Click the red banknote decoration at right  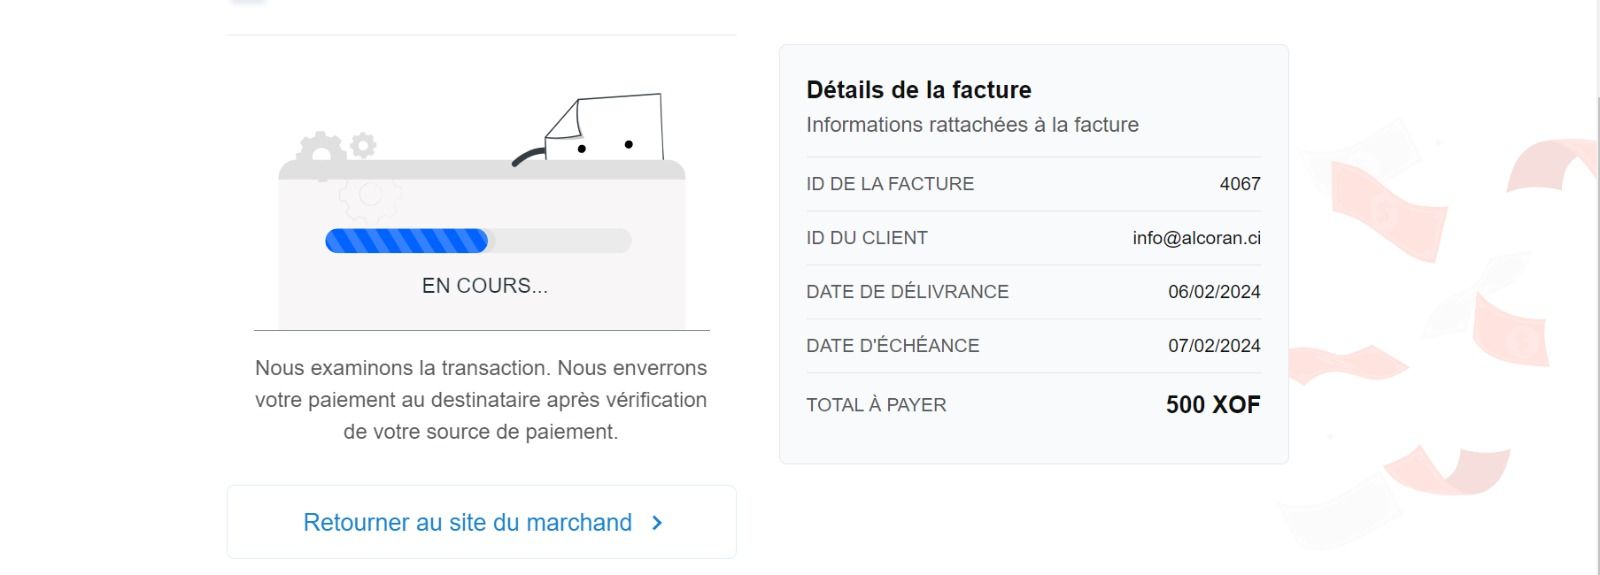point(1388,211)
